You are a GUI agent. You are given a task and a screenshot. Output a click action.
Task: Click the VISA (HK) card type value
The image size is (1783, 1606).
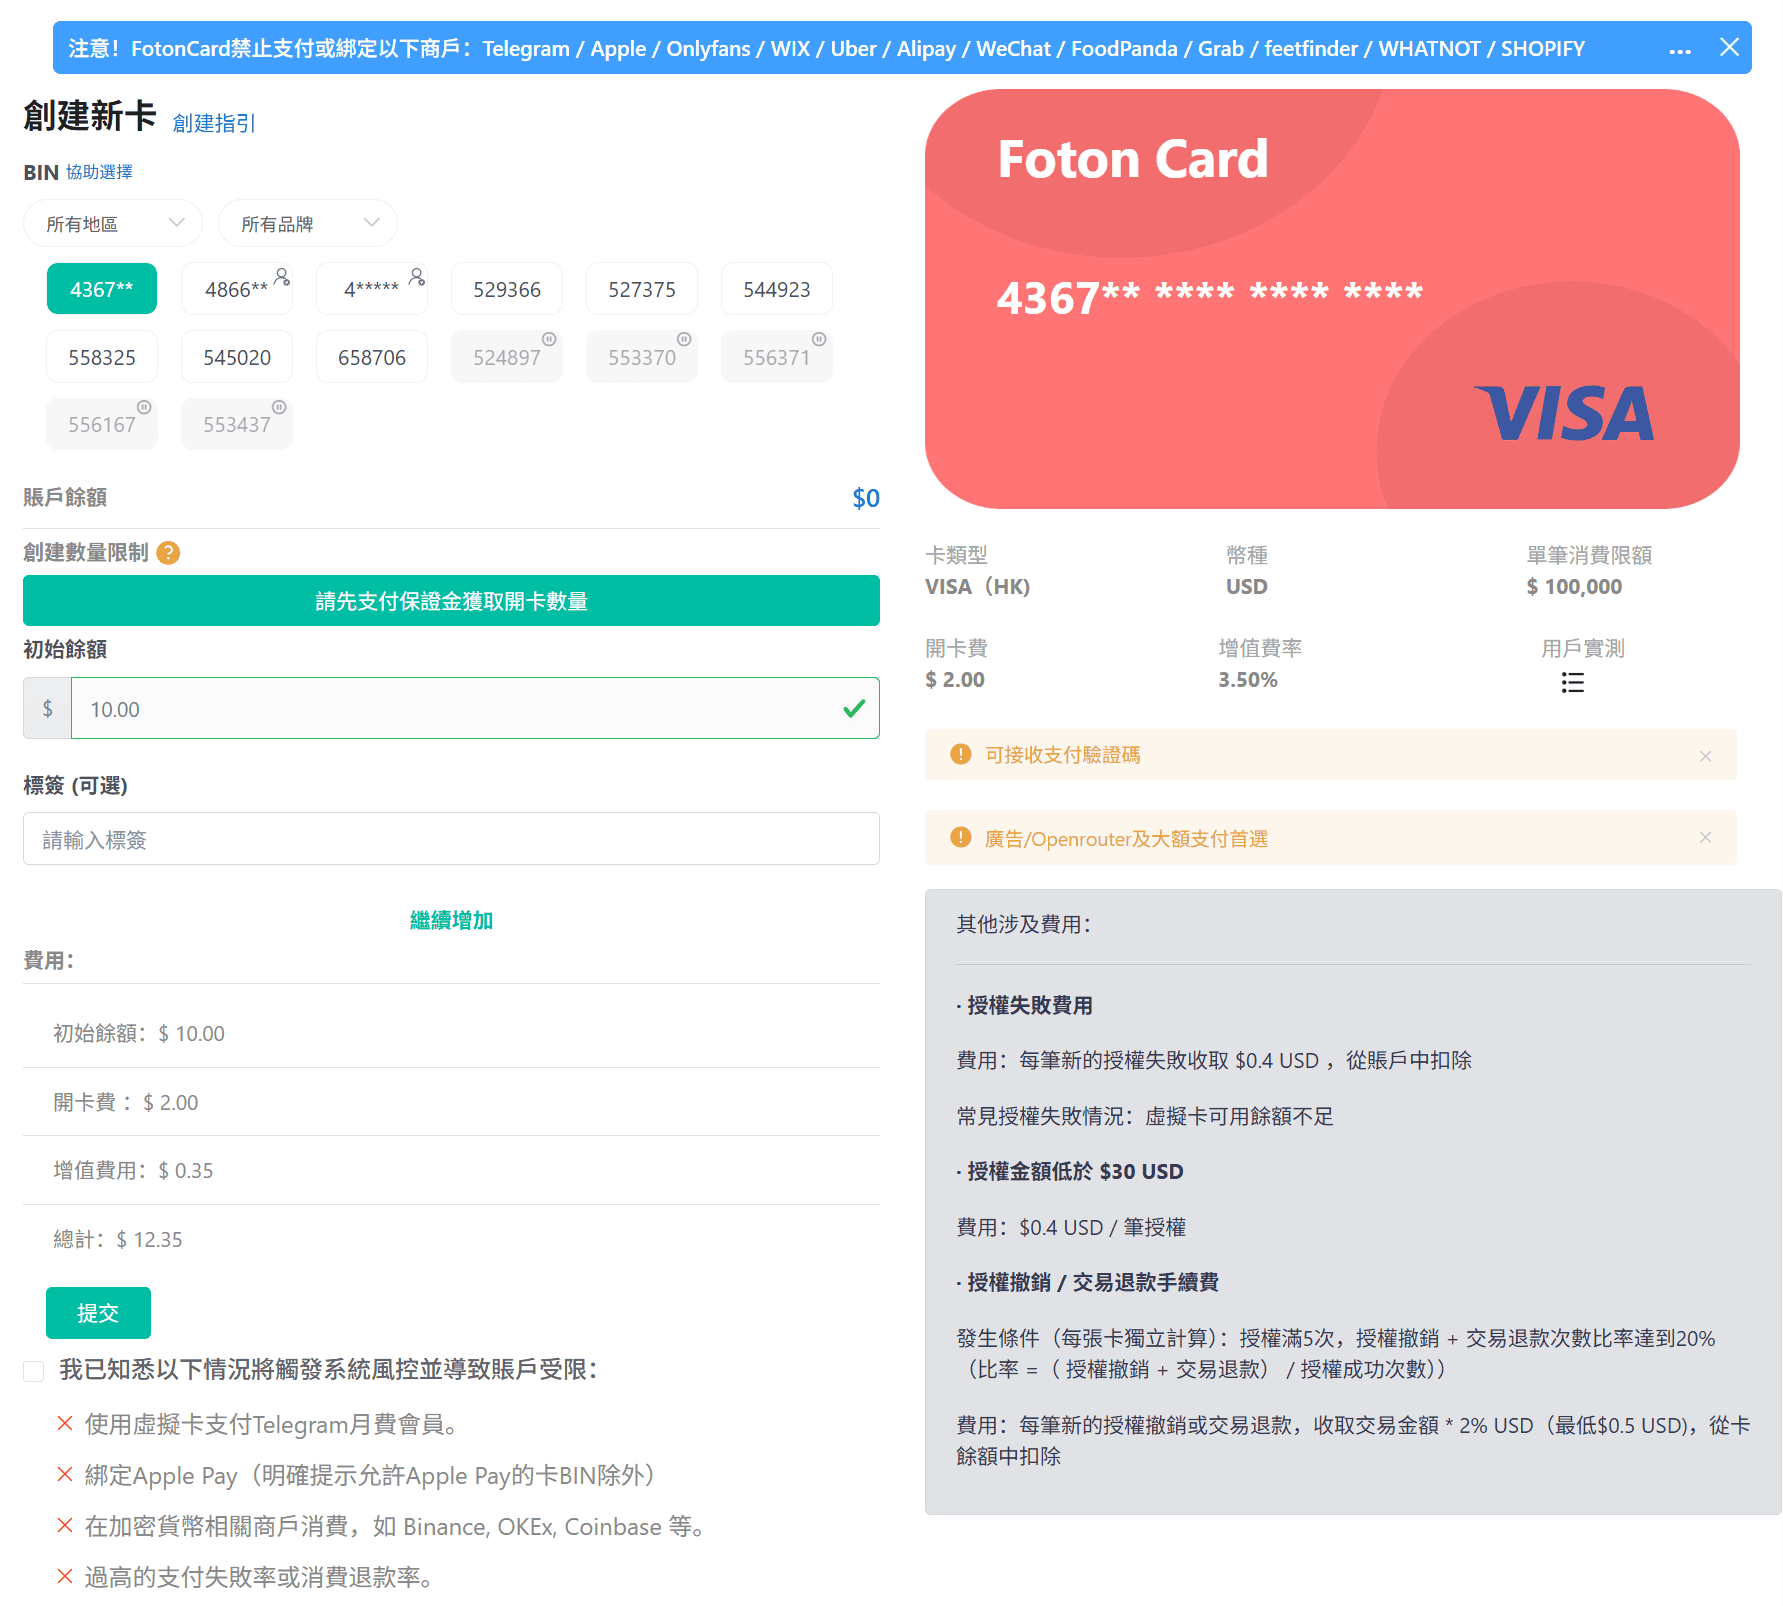click(977, 587)
